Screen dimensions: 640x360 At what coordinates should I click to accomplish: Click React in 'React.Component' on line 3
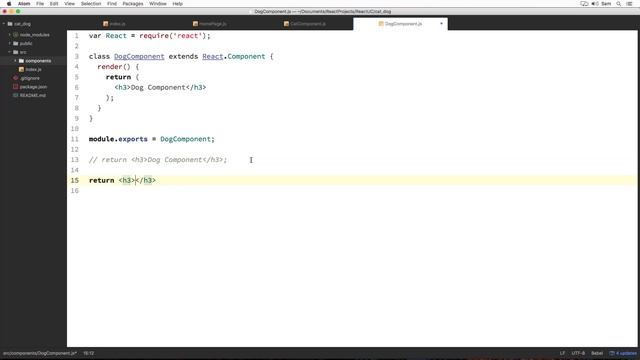click(213, 56)
